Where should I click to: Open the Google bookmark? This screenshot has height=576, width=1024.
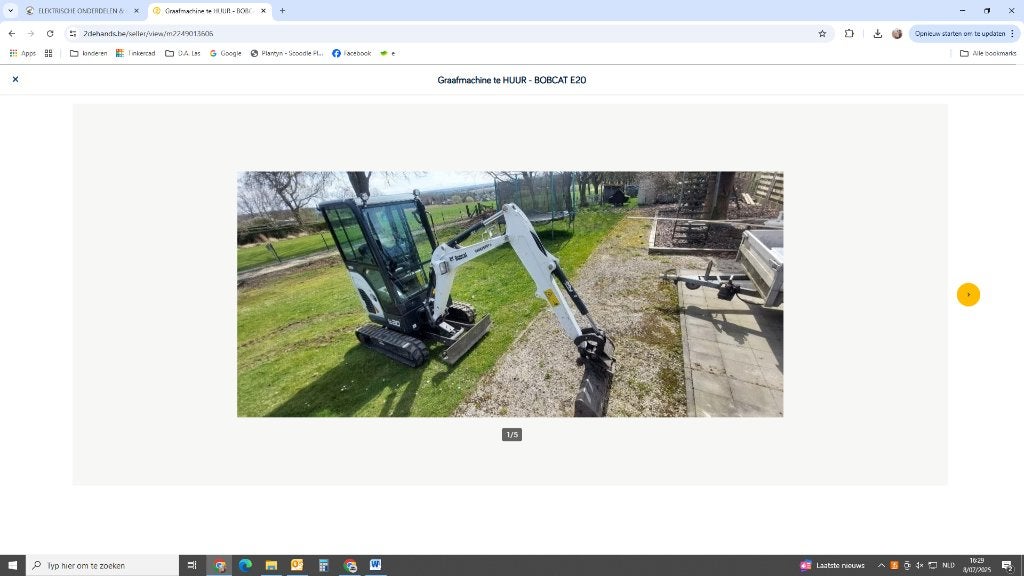tap(225, 54)
